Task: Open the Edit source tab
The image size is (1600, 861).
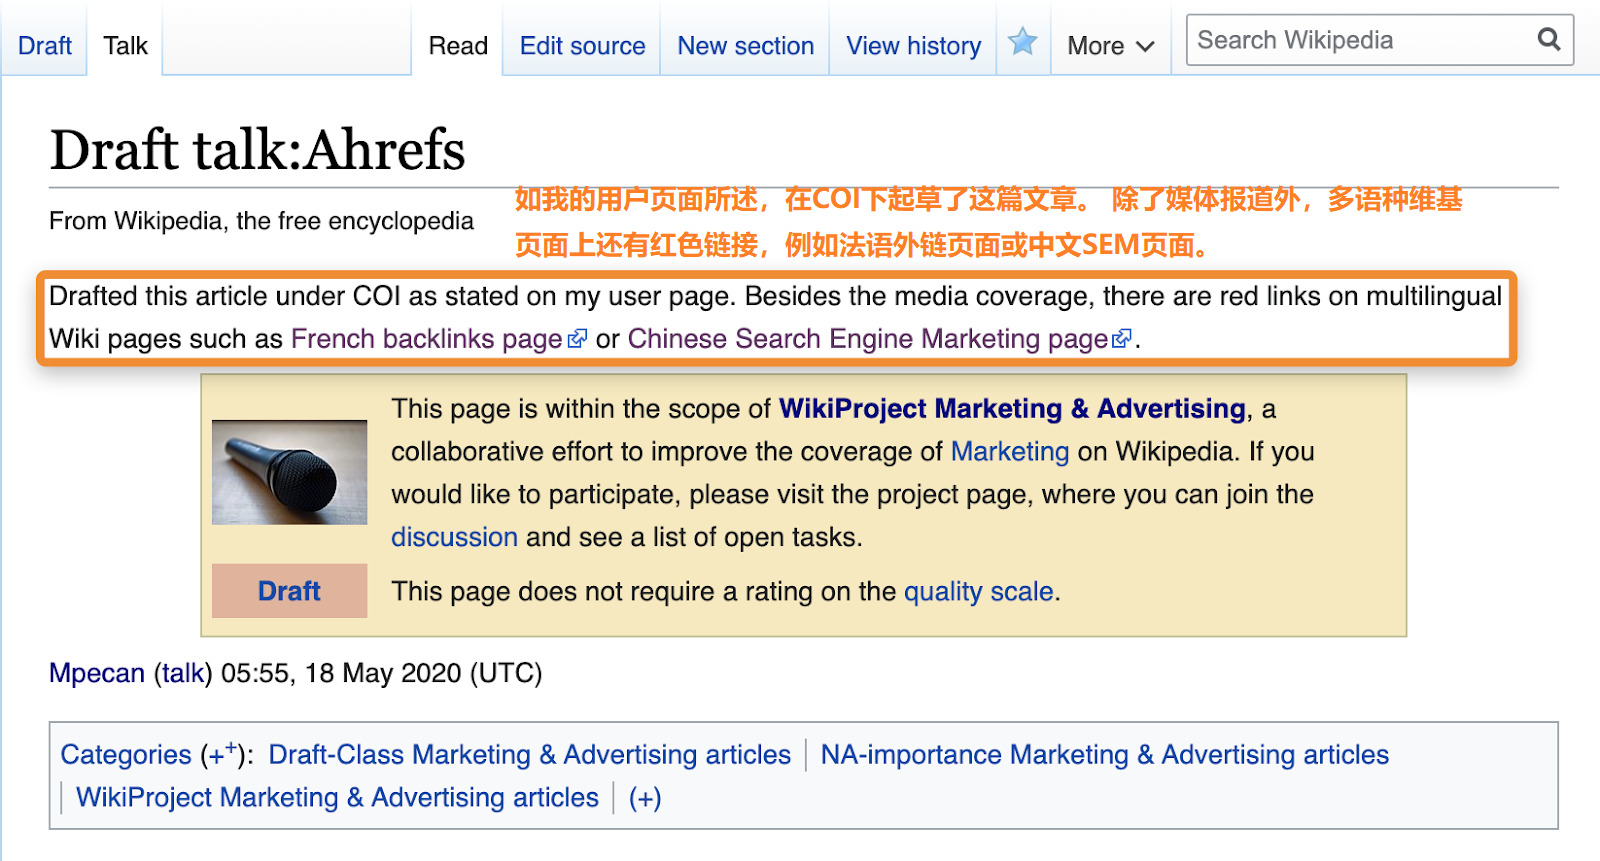Action: 582,46
